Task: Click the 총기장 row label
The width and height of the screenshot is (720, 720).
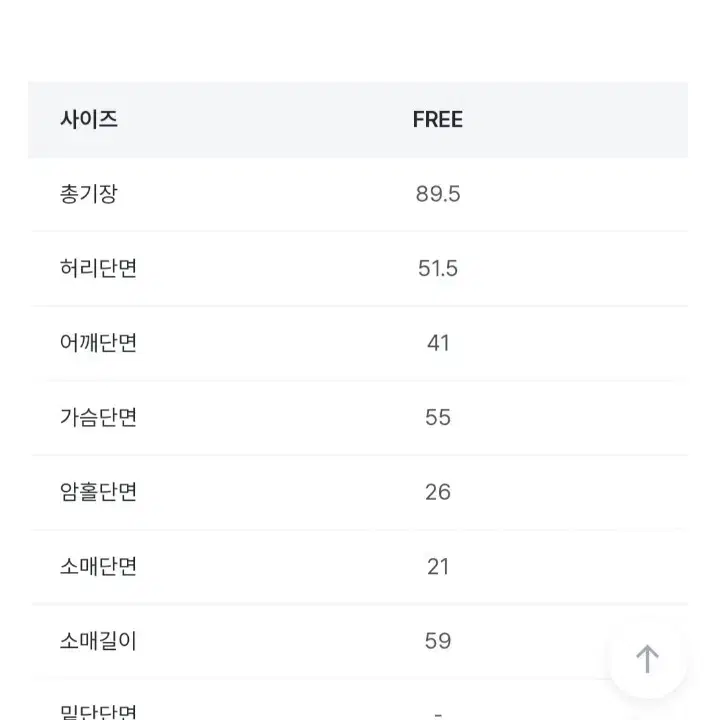Action: point(89,194)
